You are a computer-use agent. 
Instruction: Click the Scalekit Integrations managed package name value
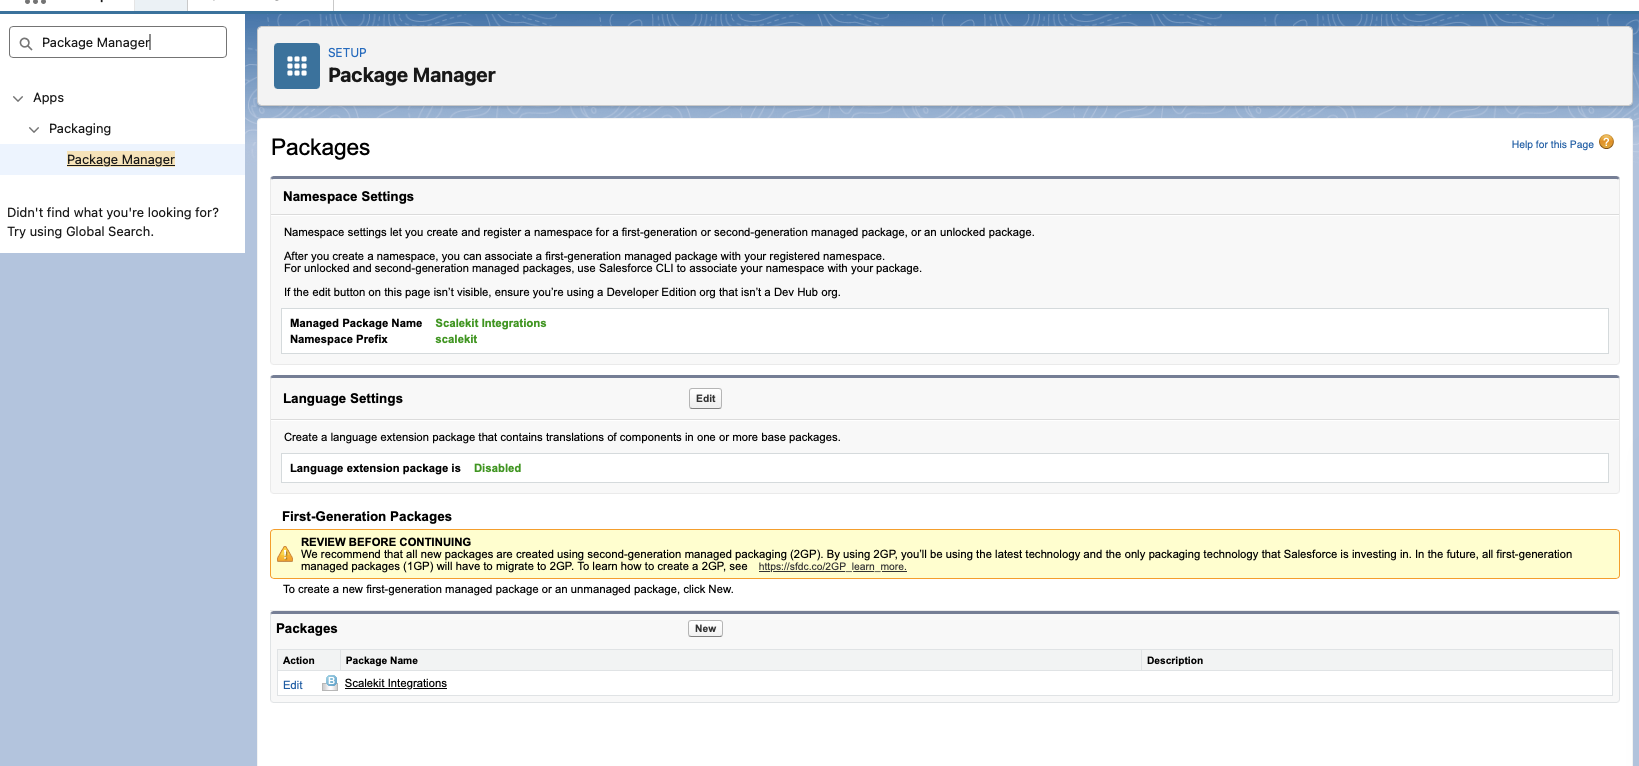pyautogui.click(x=491, y=323)
